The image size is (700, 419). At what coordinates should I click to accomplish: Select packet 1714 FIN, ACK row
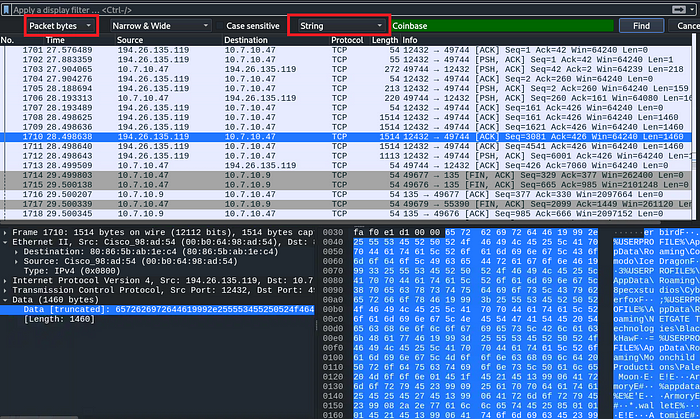tap(346, 175)
